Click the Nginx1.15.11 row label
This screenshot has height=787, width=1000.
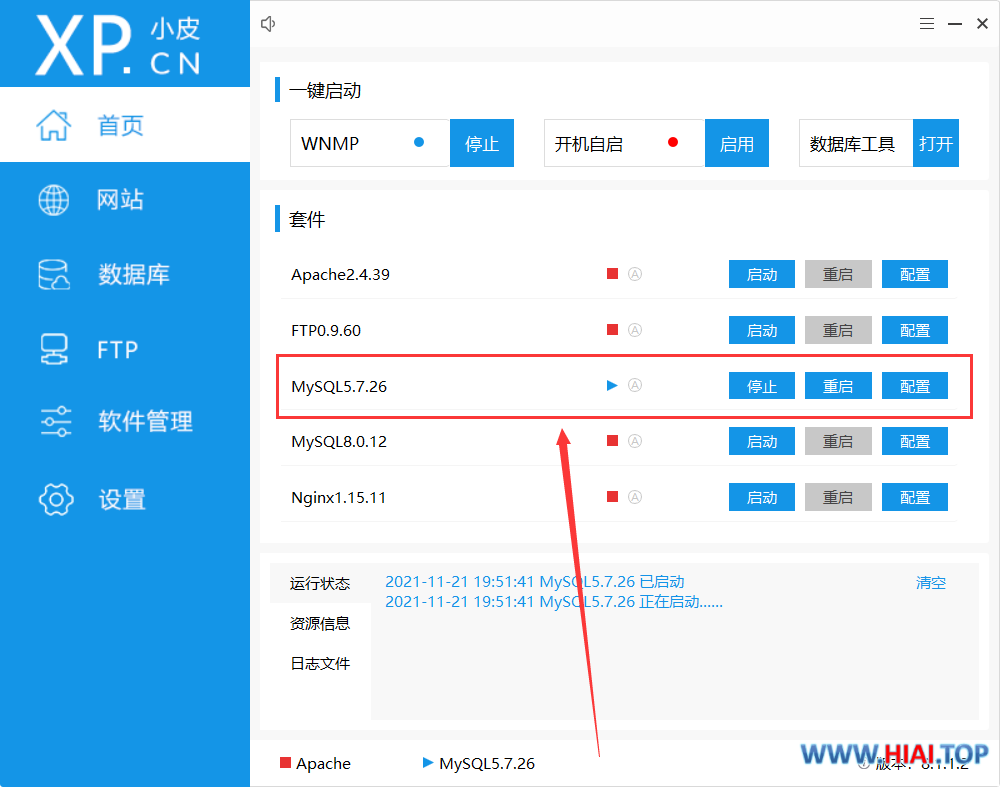pos(339,497)
